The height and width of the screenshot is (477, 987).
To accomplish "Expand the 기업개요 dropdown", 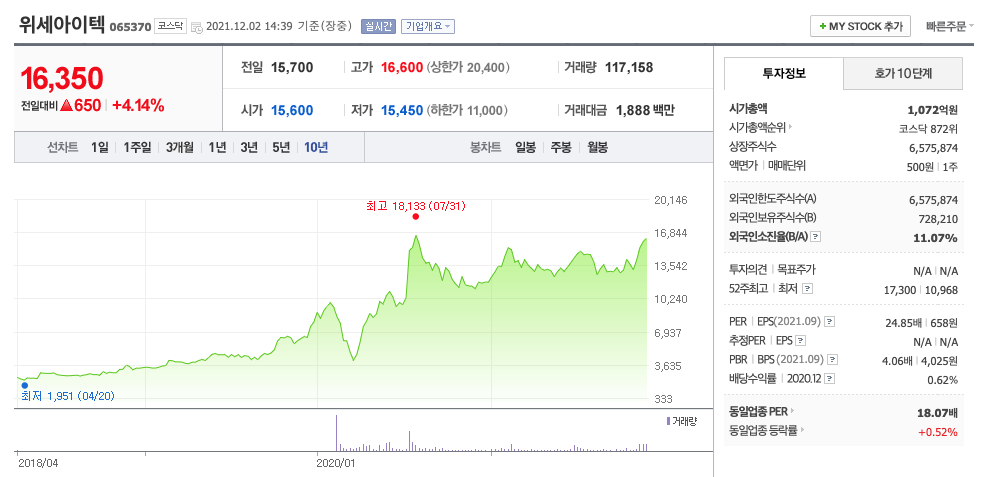I will (427, 26).
